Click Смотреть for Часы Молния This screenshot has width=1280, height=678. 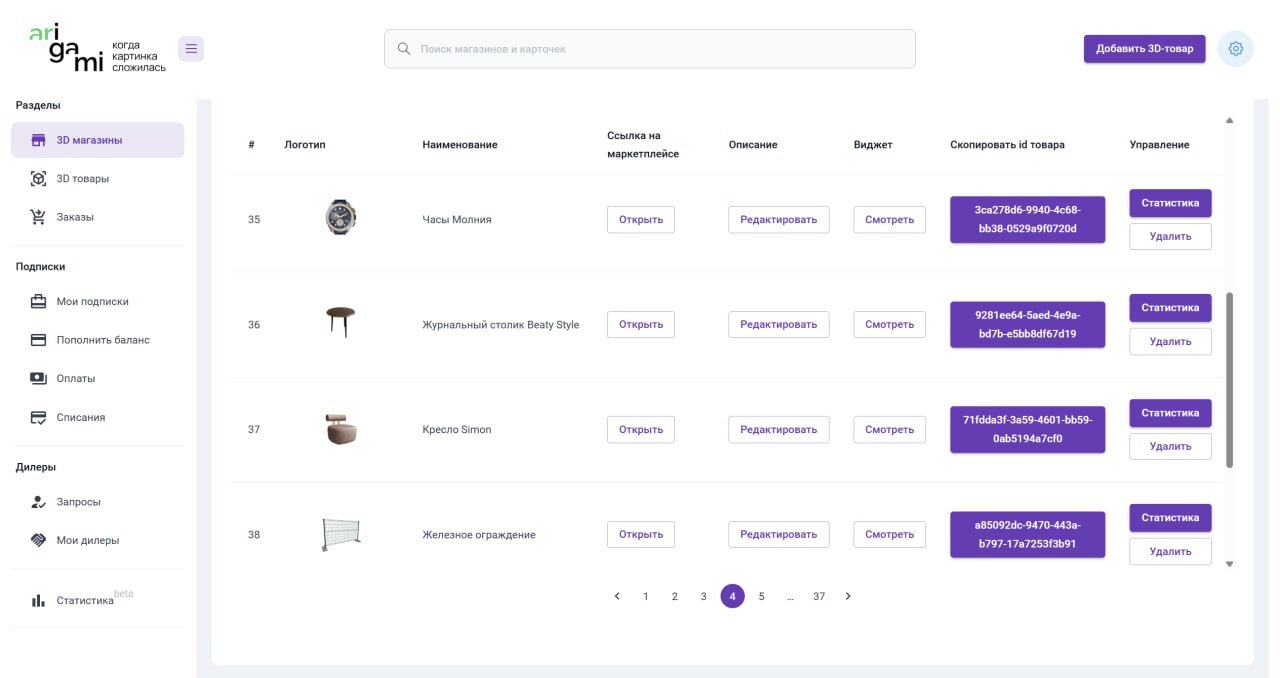click(x=889, y=219)
